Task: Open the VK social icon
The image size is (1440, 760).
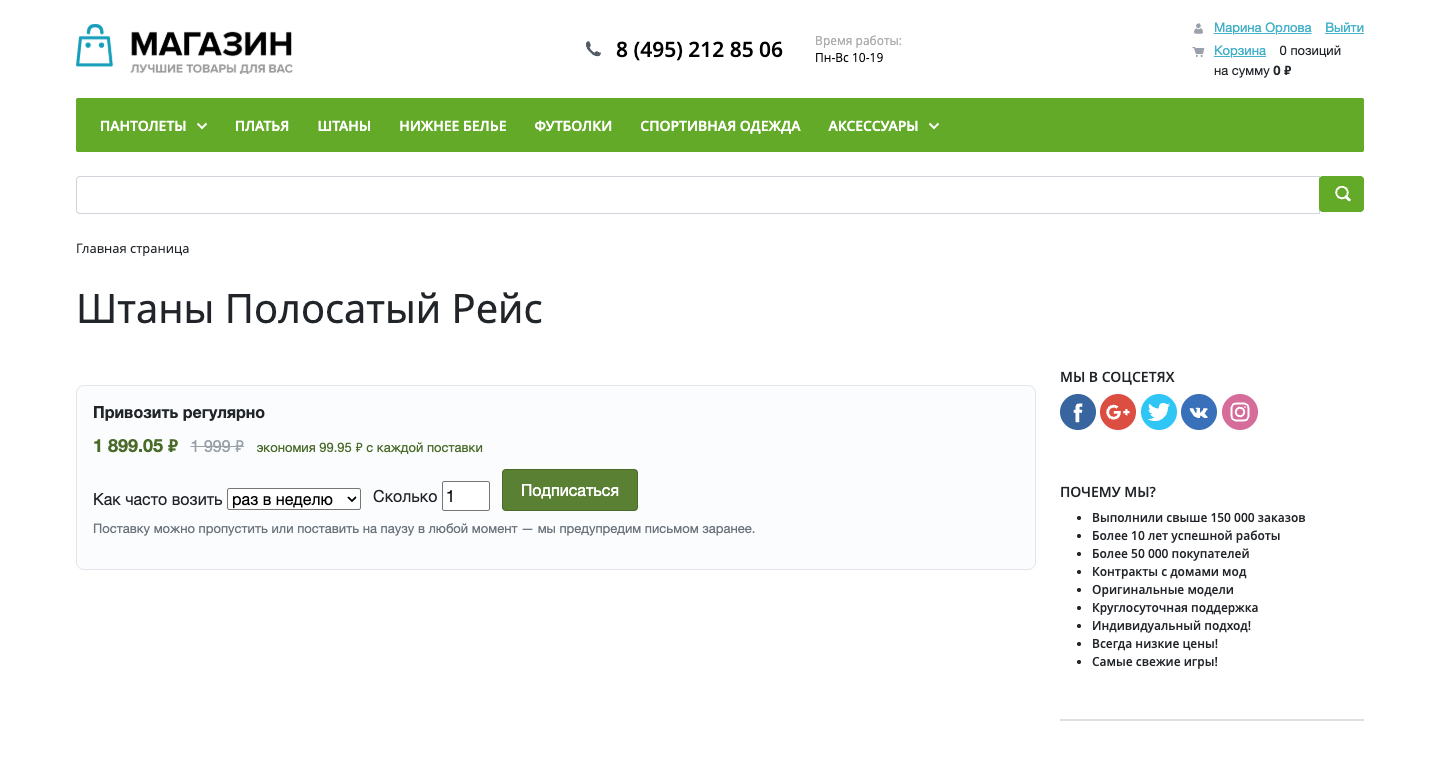Action: point(1199,412)
